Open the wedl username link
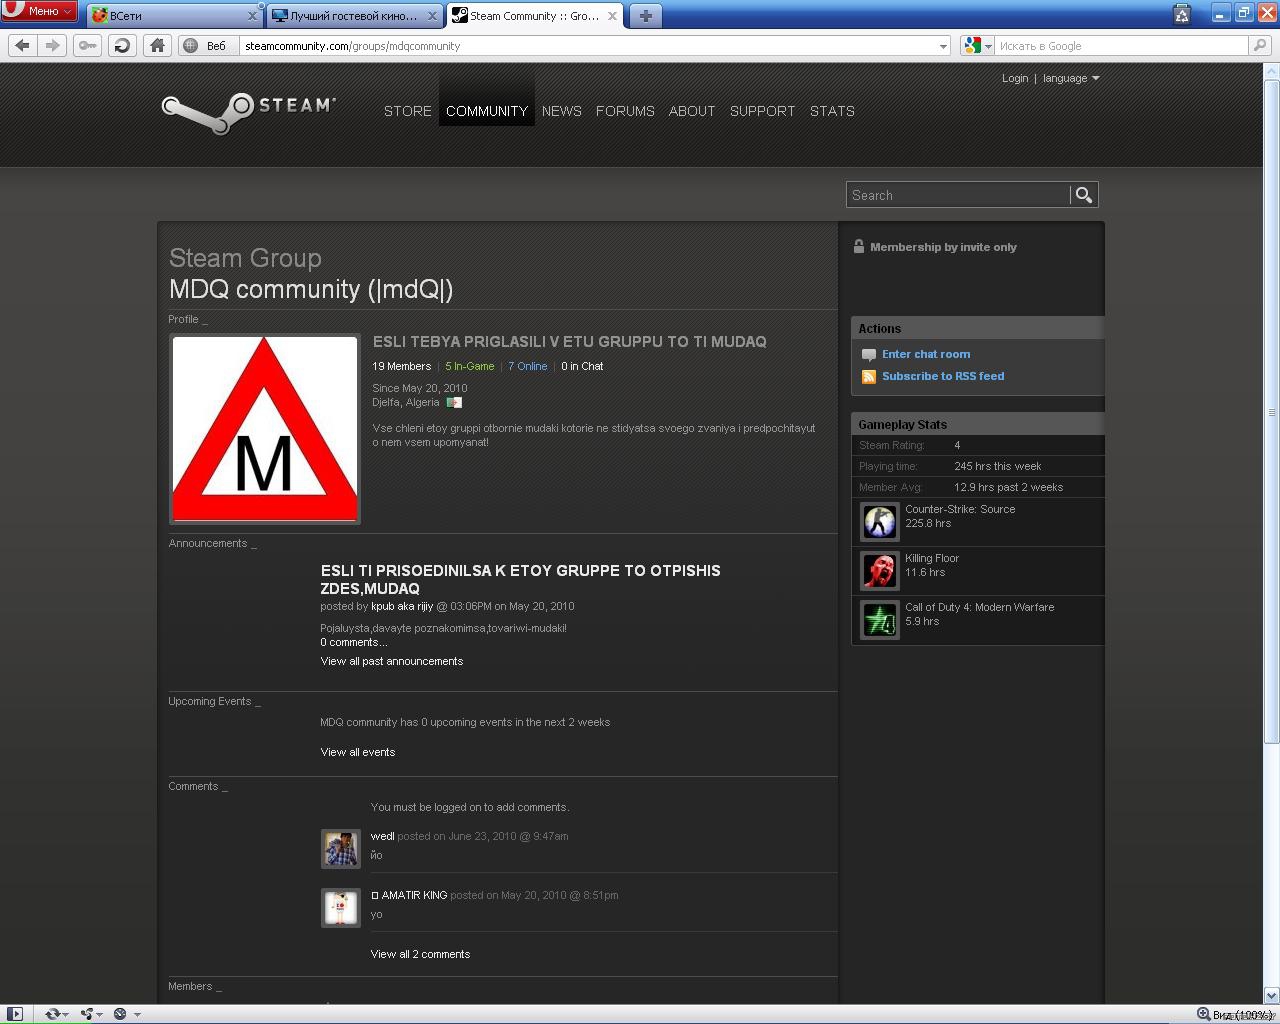 (x=382, y=836)
